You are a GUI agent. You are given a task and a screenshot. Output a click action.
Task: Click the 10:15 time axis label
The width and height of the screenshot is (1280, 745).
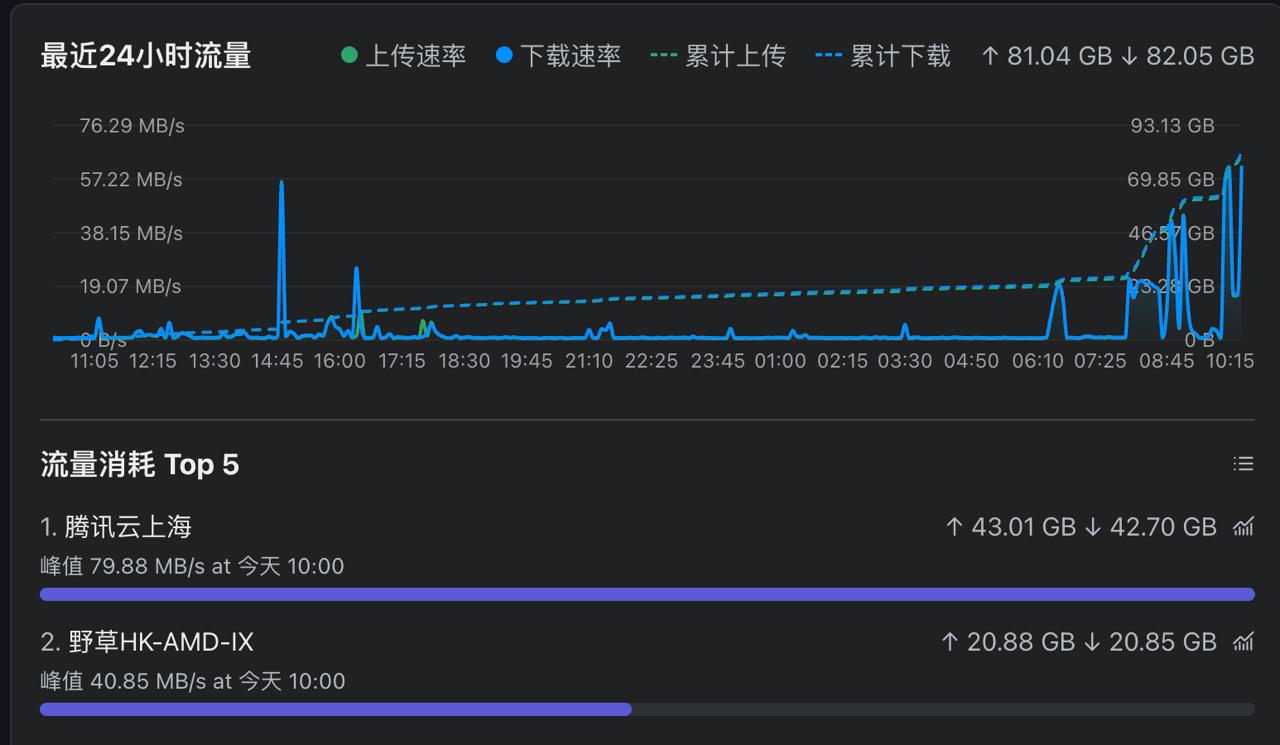pyautogui.click(x=1230, y=361)
